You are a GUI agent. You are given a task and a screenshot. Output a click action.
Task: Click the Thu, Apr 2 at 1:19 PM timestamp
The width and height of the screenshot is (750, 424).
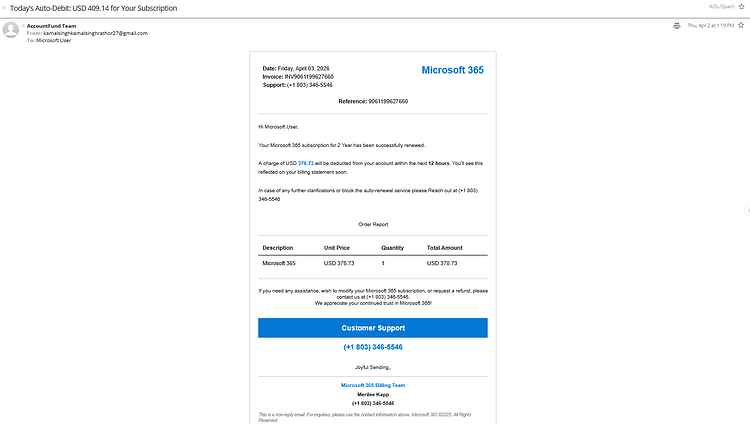point(711,25)
